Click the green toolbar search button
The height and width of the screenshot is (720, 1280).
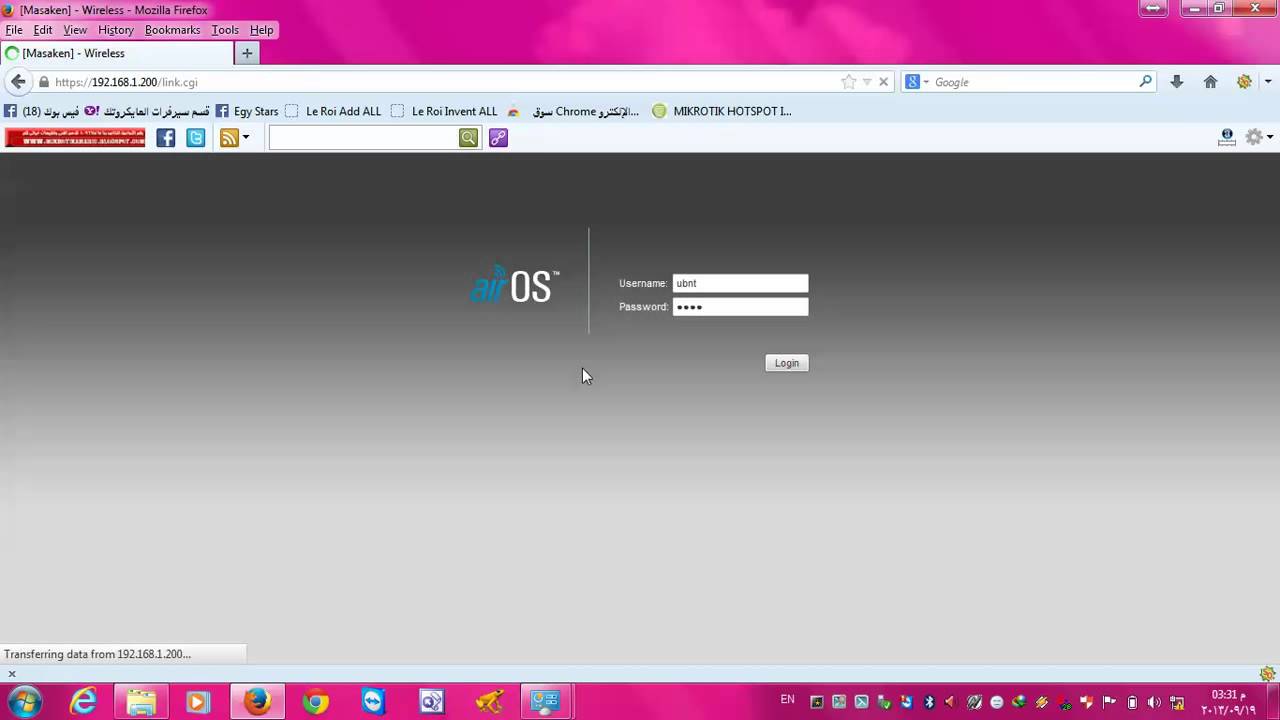click(469, 138)
